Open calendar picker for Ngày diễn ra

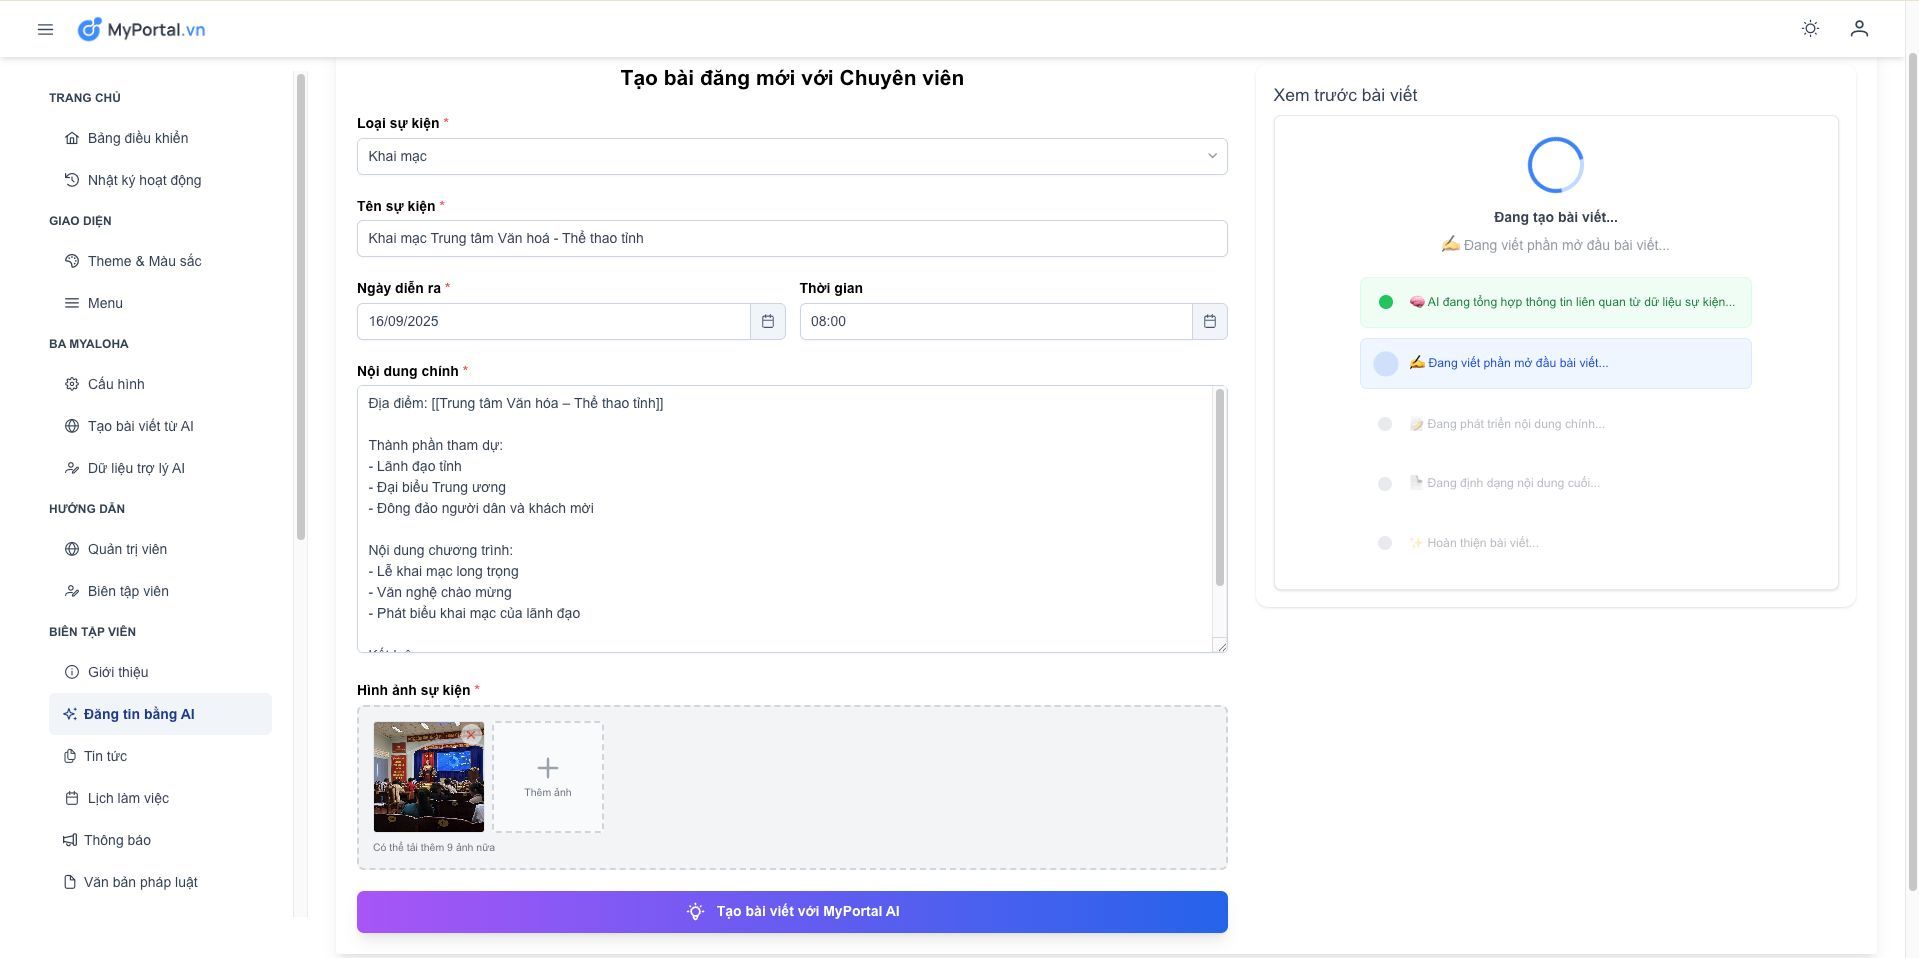(768, 321)
